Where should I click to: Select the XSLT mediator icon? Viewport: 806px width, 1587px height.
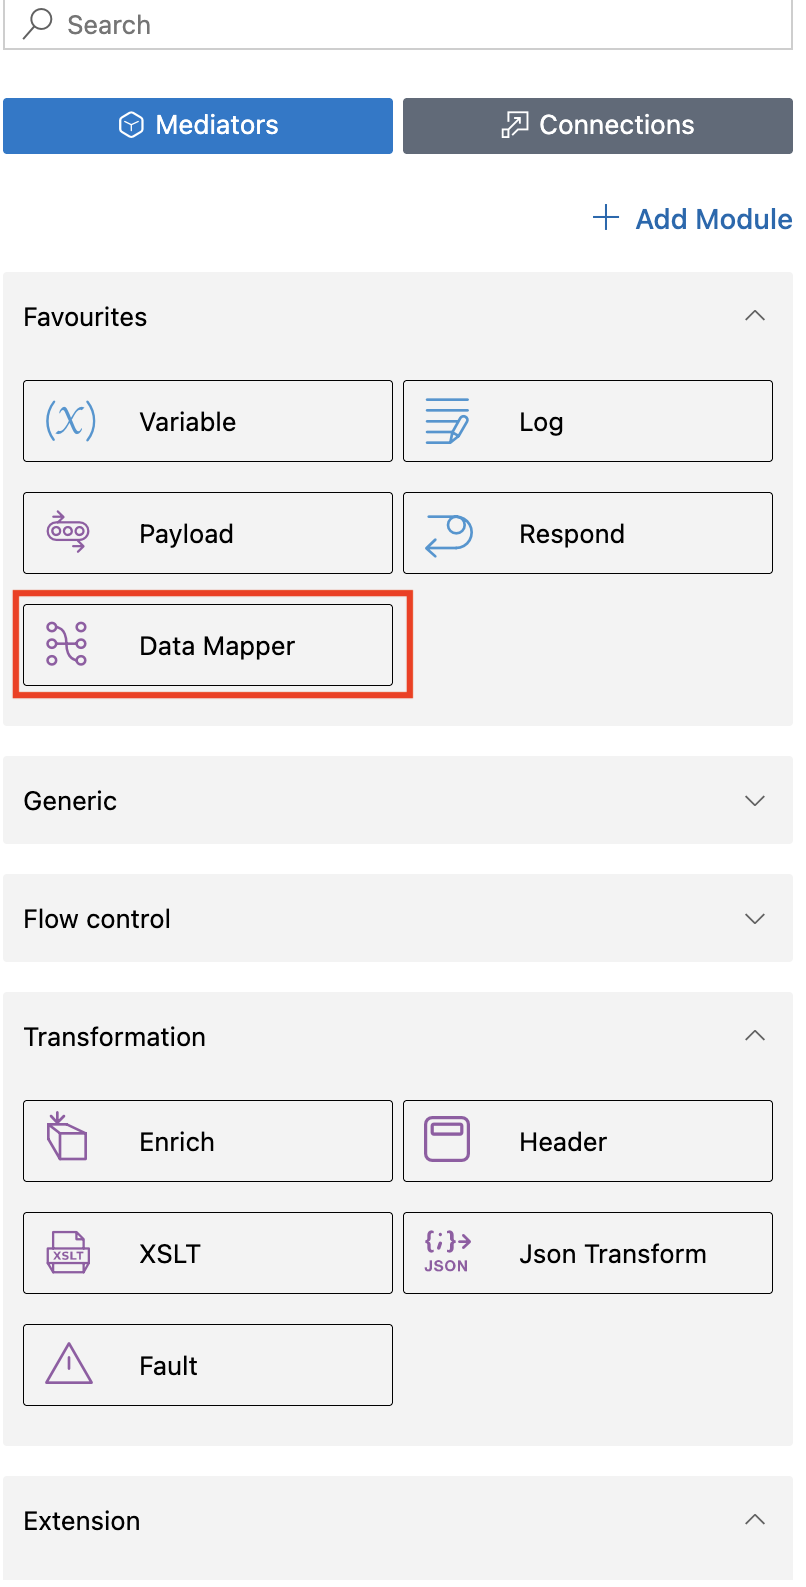tap(68, 1253)
